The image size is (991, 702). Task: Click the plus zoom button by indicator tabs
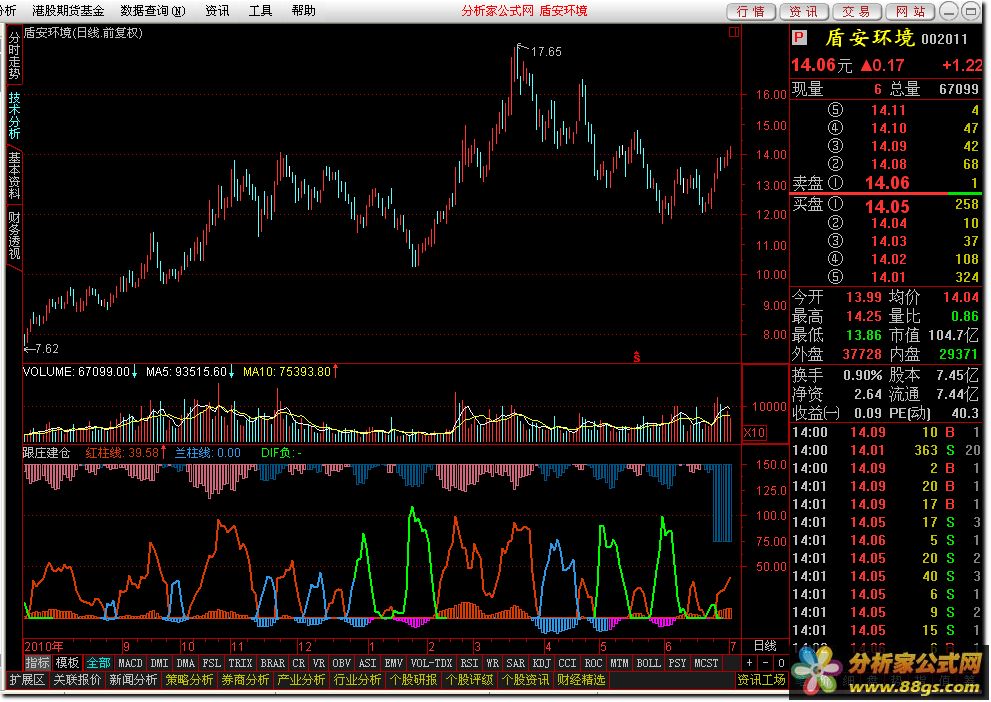click(750, 663)
